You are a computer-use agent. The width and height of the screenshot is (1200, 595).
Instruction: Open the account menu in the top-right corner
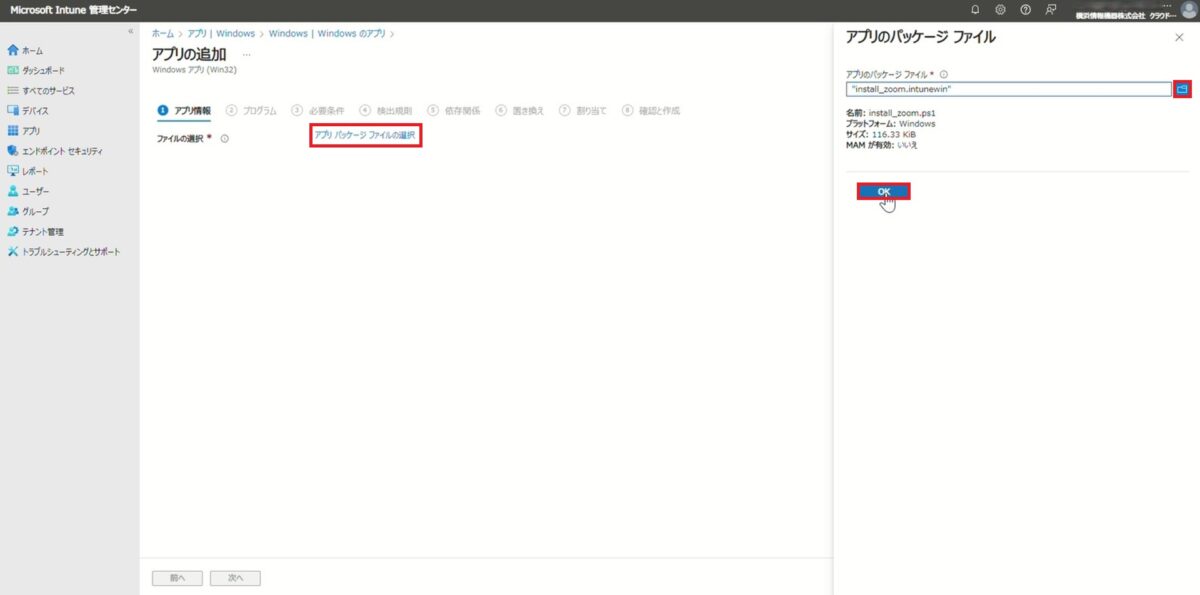pos(1186,9)
